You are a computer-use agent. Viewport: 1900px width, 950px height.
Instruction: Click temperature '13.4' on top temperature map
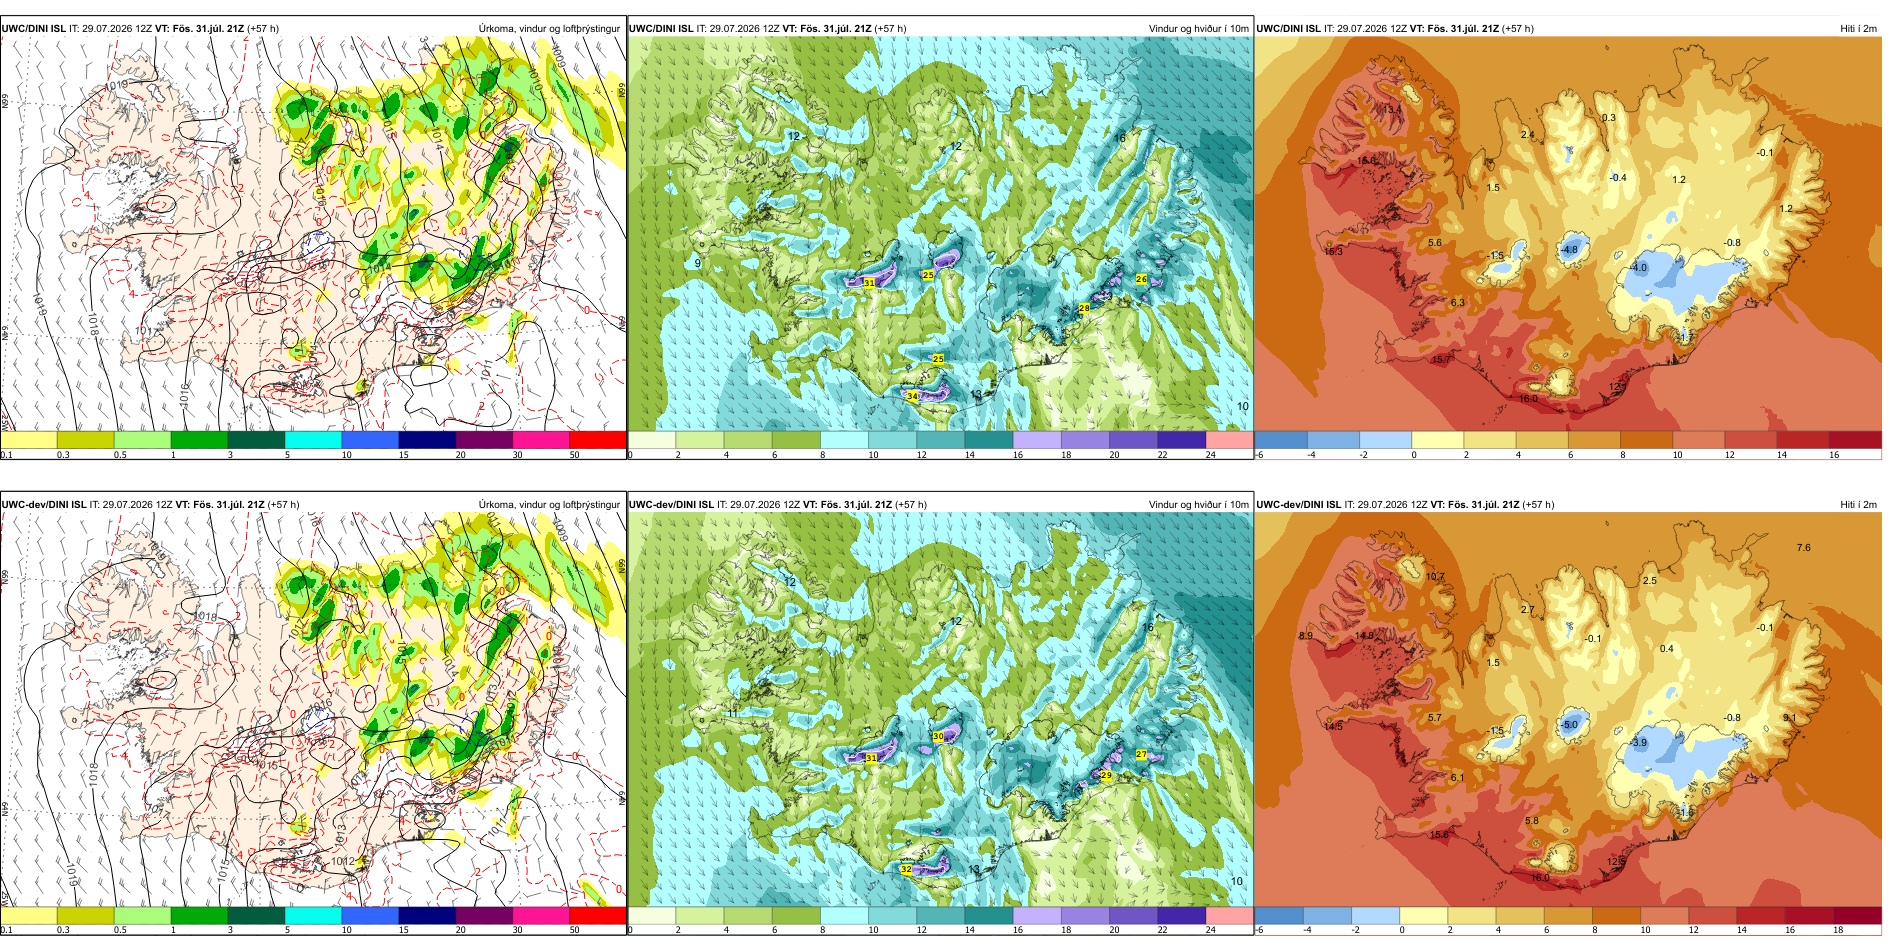click(1391, 109)
